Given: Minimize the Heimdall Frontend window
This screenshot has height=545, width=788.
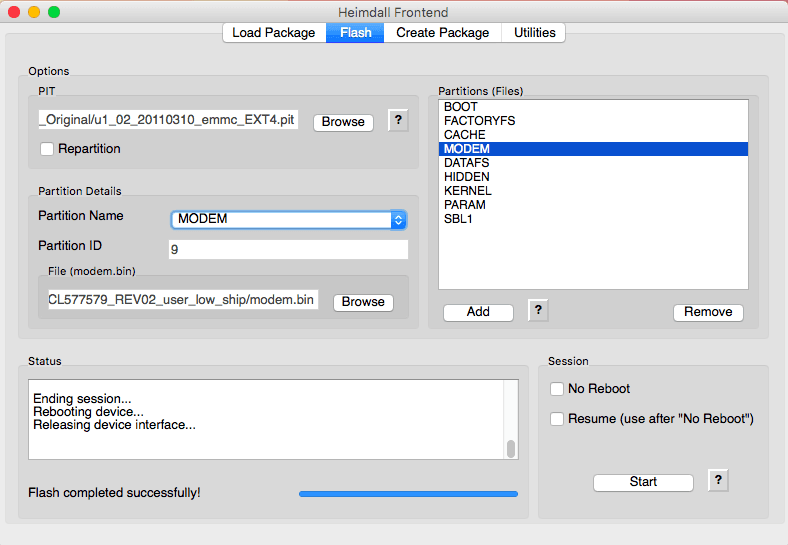Looking at the screenshot, I should (x=34, y=12).
